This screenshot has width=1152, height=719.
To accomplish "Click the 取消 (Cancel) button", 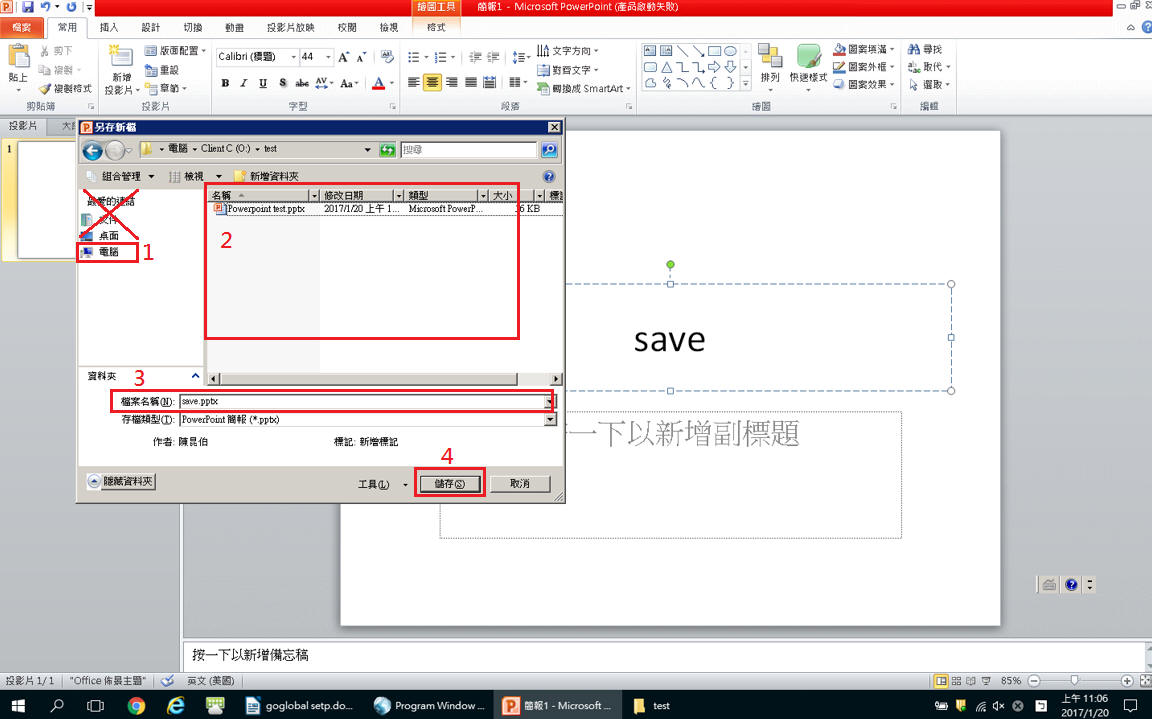I will coord(519,484).
